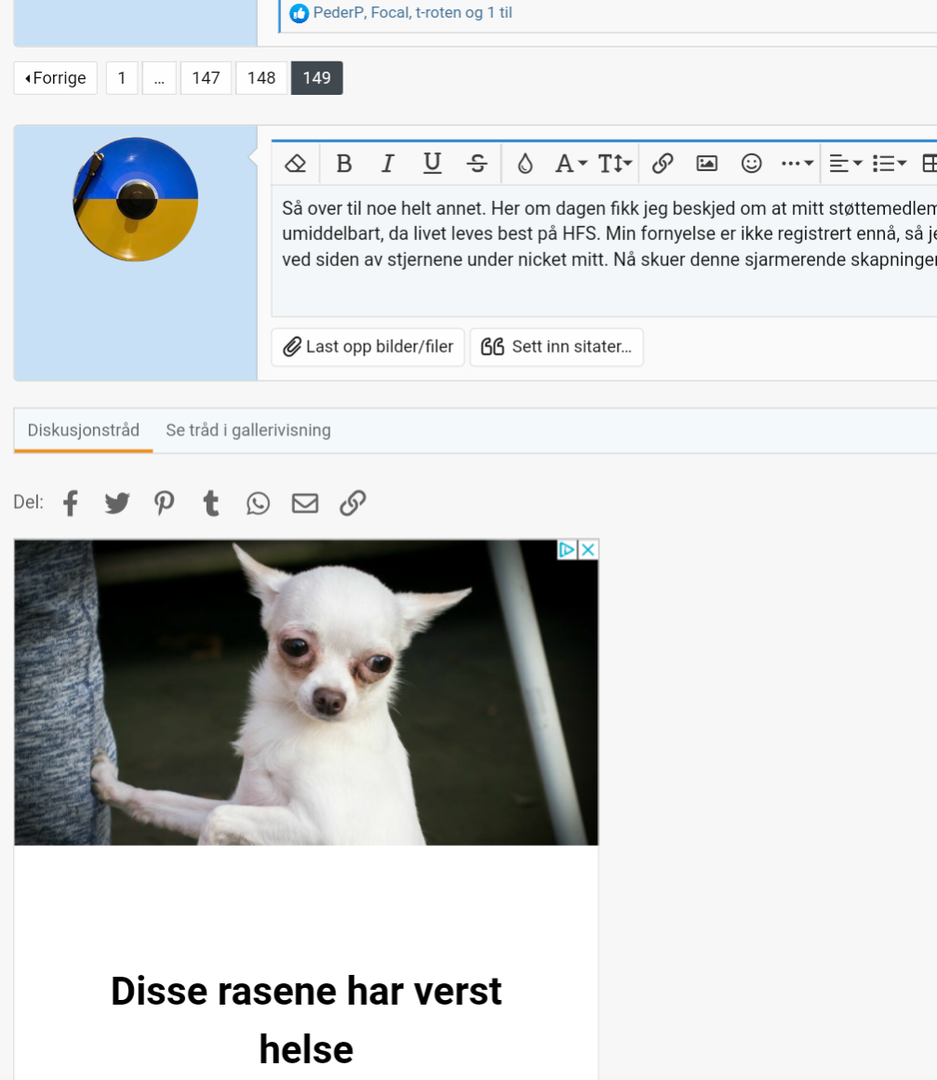Click ad headline Disse rasene har verst helse
The width and height of the screenshot is (937, 1080).
(x=306, y=1019)
